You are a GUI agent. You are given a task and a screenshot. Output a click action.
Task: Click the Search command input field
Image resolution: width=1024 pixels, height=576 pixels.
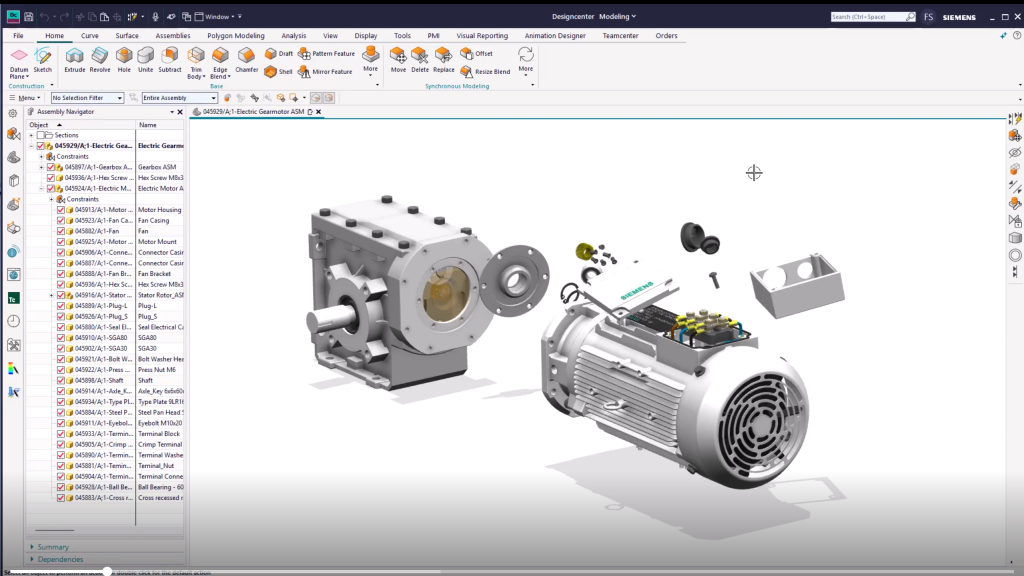[868, 16]
